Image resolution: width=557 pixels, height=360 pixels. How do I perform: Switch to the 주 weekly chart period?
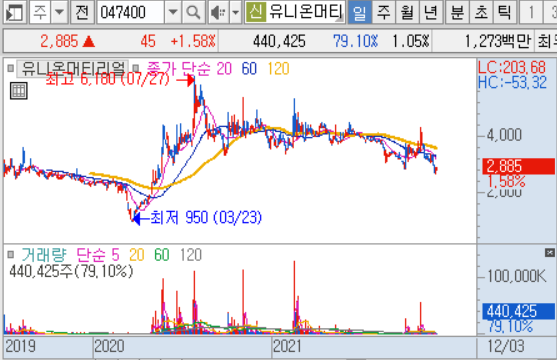pyautogui.click(x=383, y=12)
